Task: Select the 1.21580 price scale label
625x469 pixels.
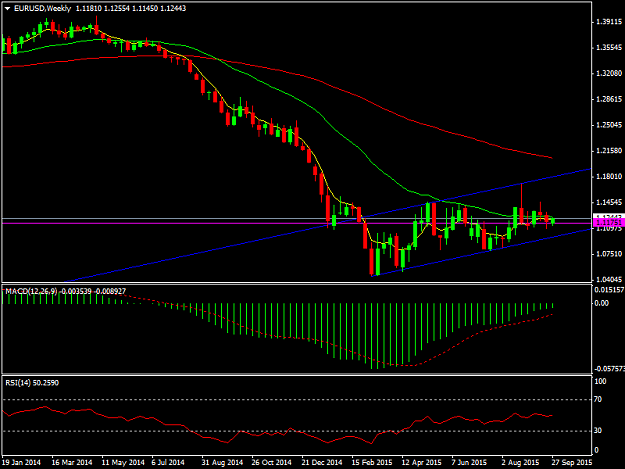Action: tap(609, 151)
